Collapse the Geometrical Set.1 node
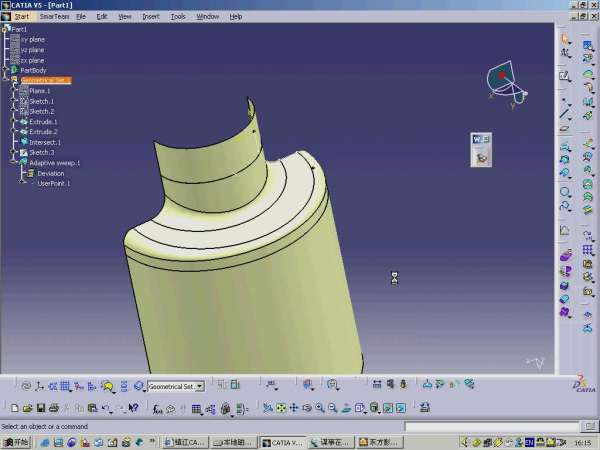 tap(13, 80)
